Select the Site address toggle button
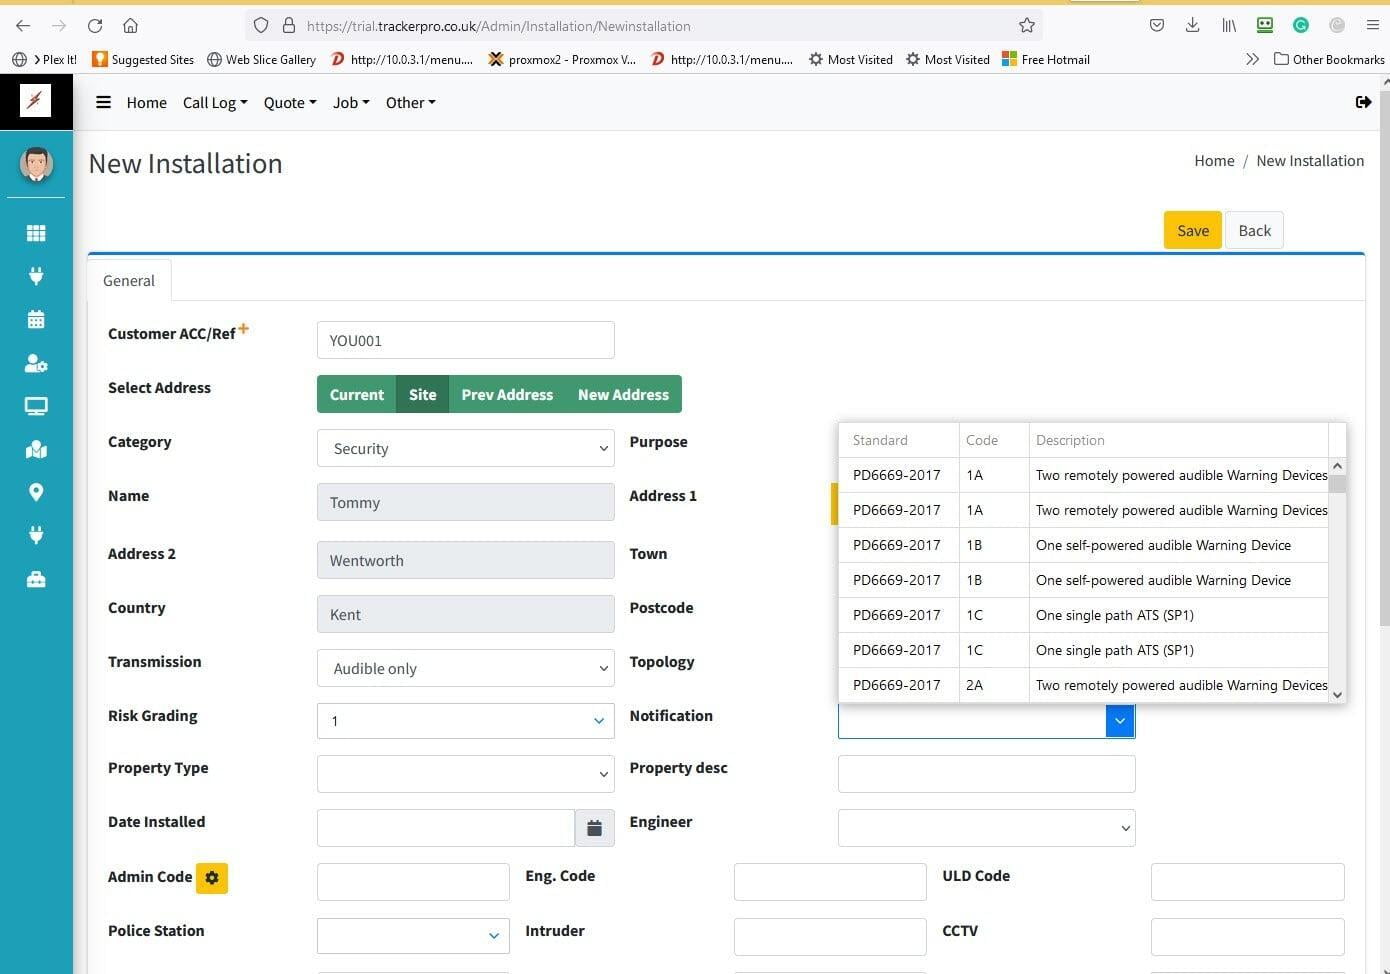The image size is (1390, 974). [422, 394]
